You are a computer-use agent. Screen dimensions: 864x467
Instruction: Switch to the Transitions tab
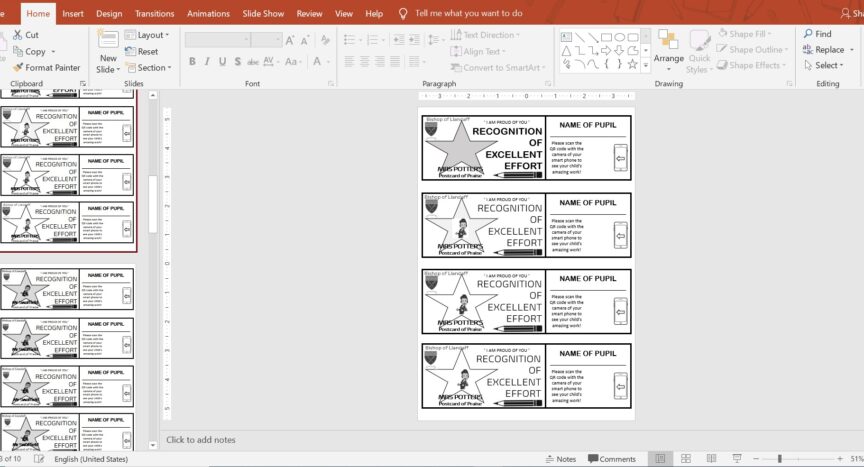click(154, 14)
